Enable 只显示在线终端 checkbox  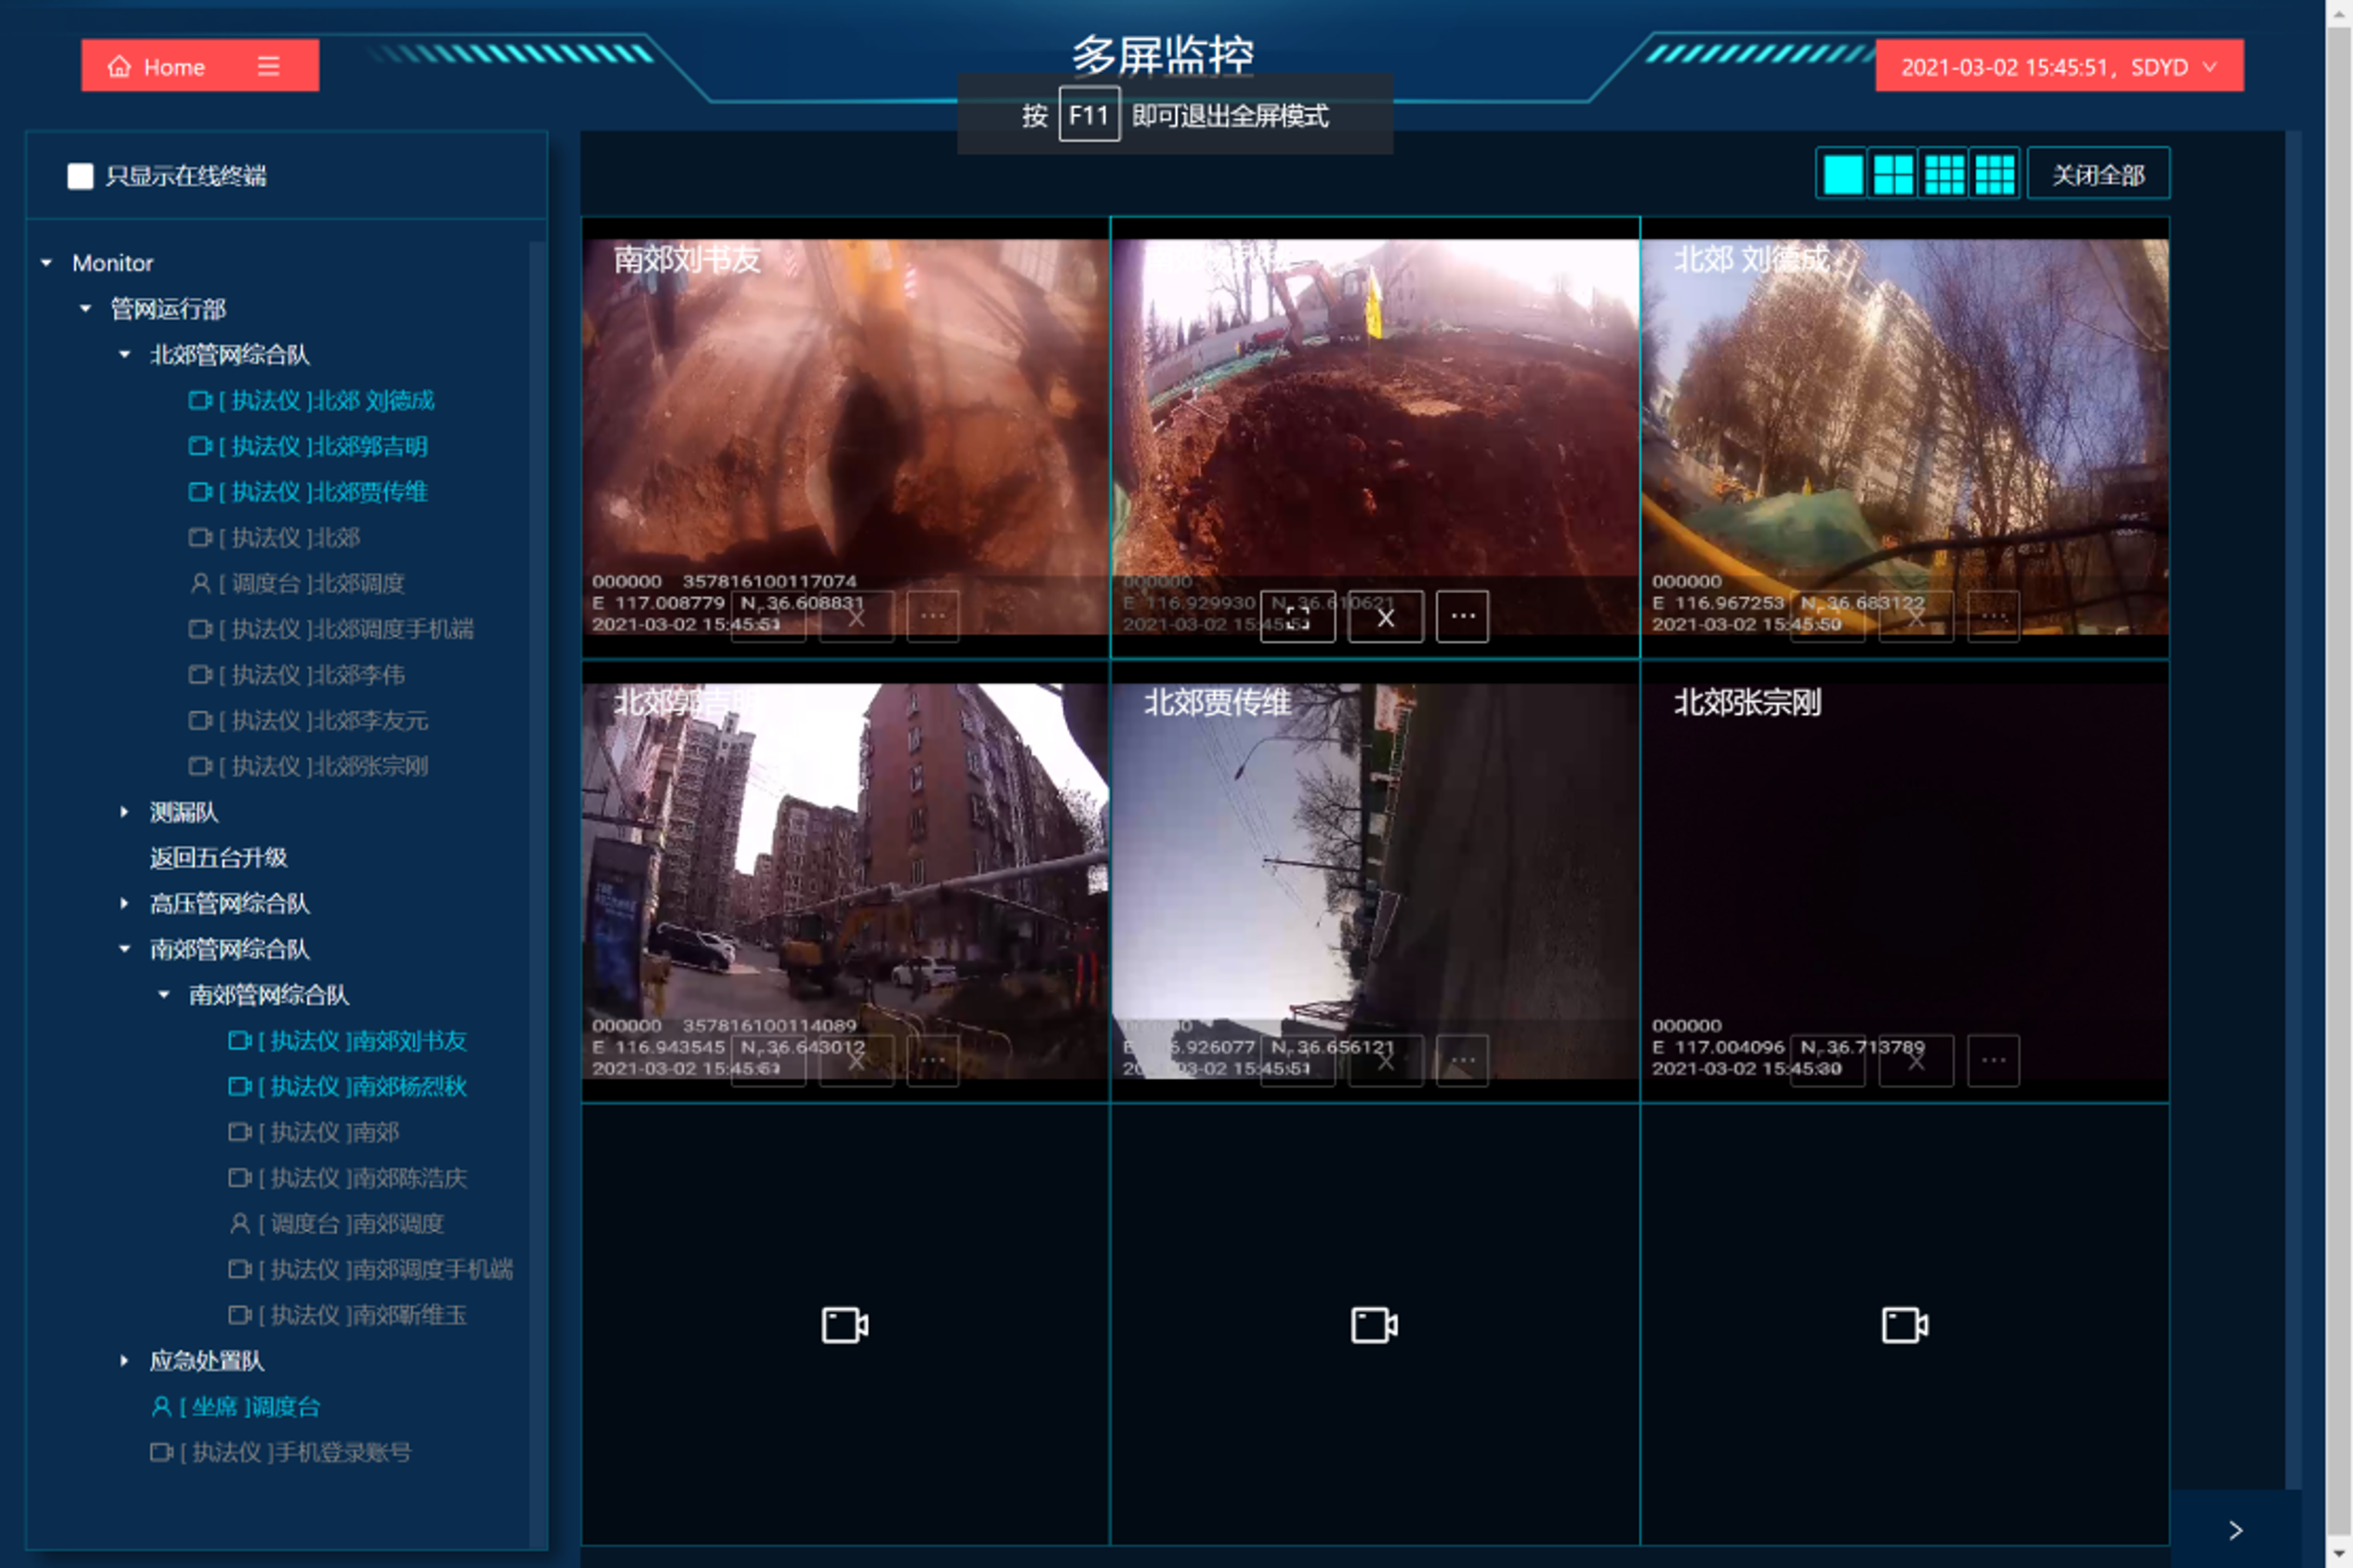click(x=80, y=176)
